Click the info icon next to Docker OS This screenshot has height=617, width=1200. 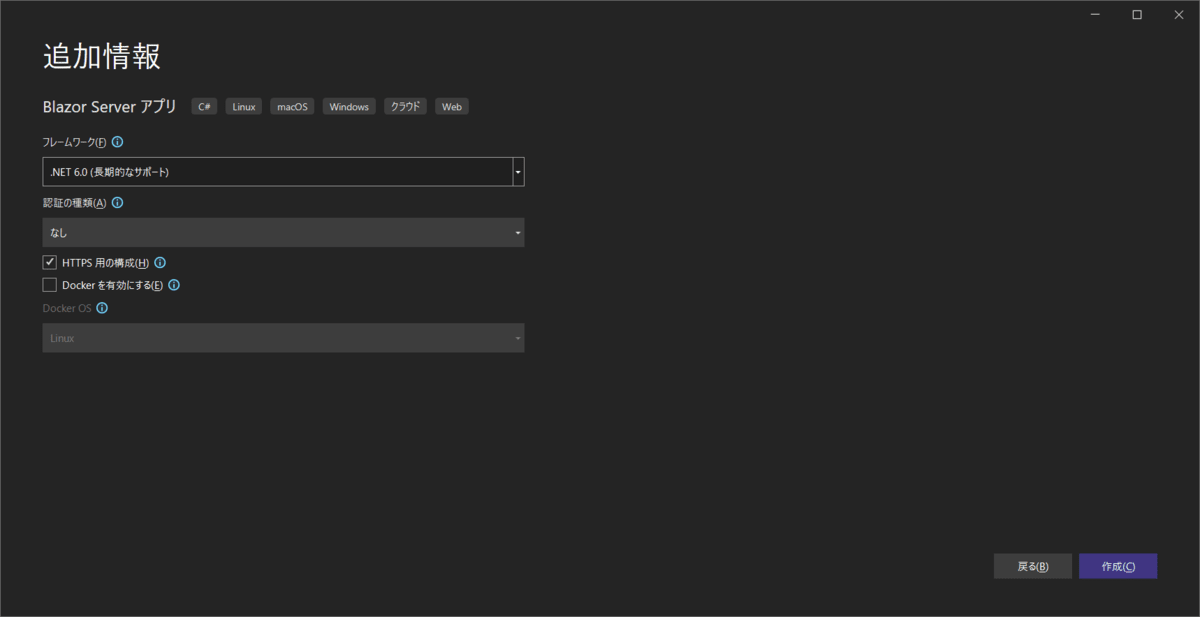102,308
